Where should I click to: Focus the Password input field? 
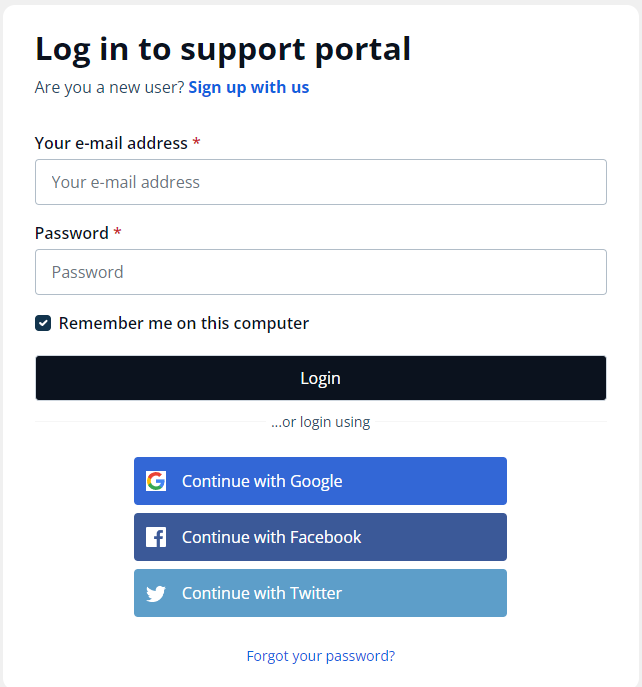[x=321, y=272]
